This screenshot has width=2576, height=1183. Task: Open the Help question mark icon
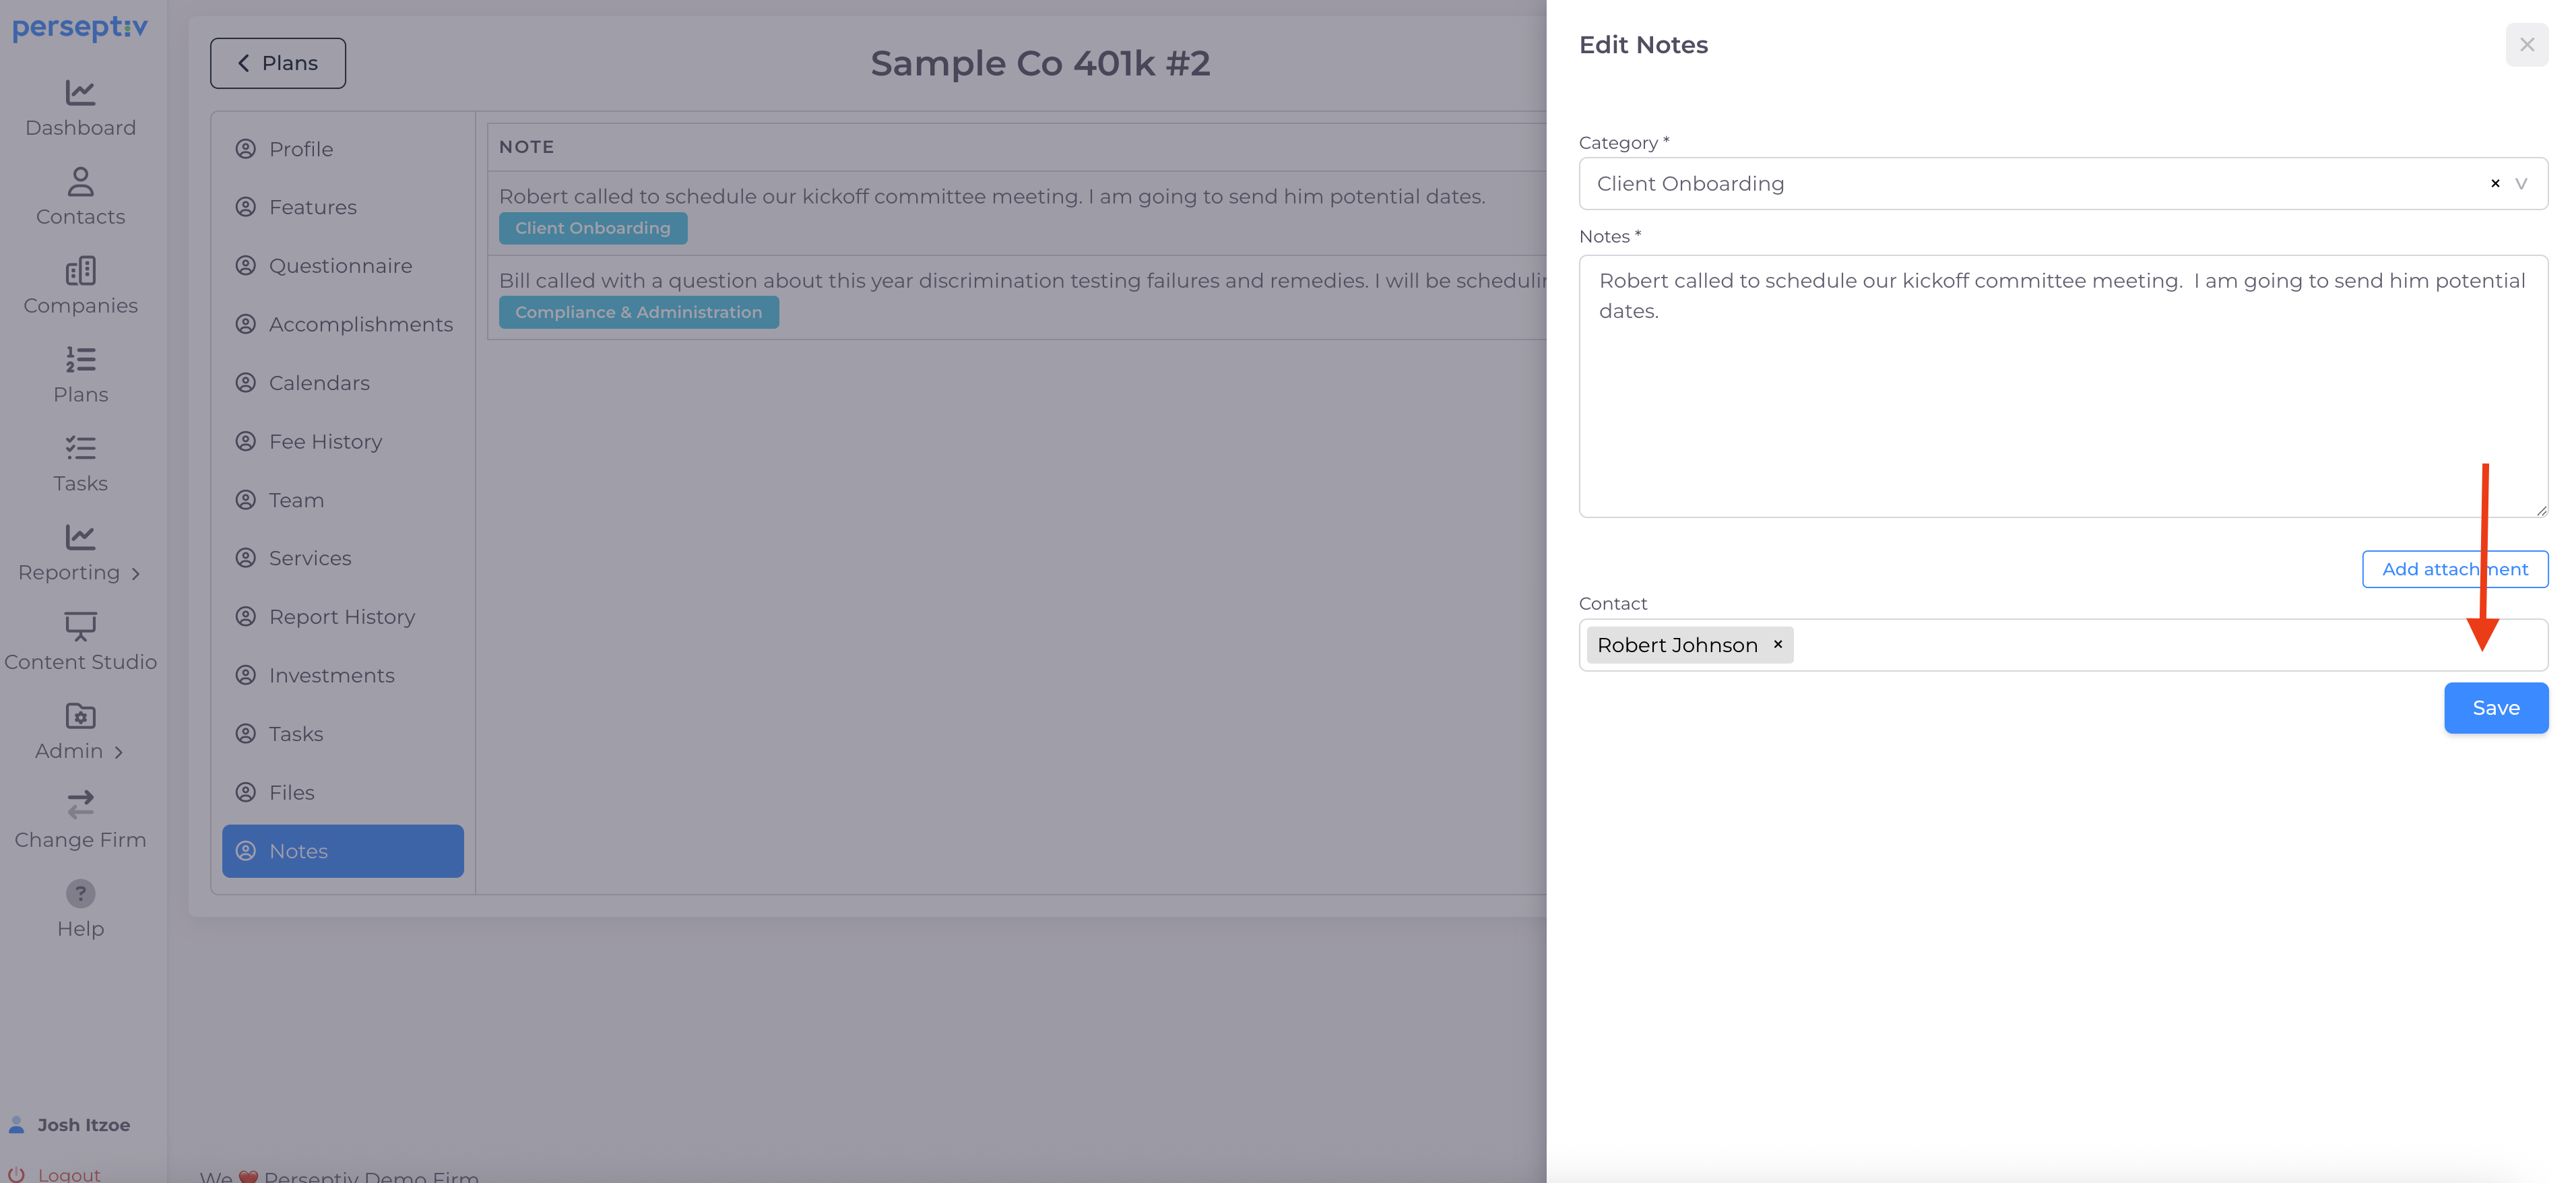(80, 893)
